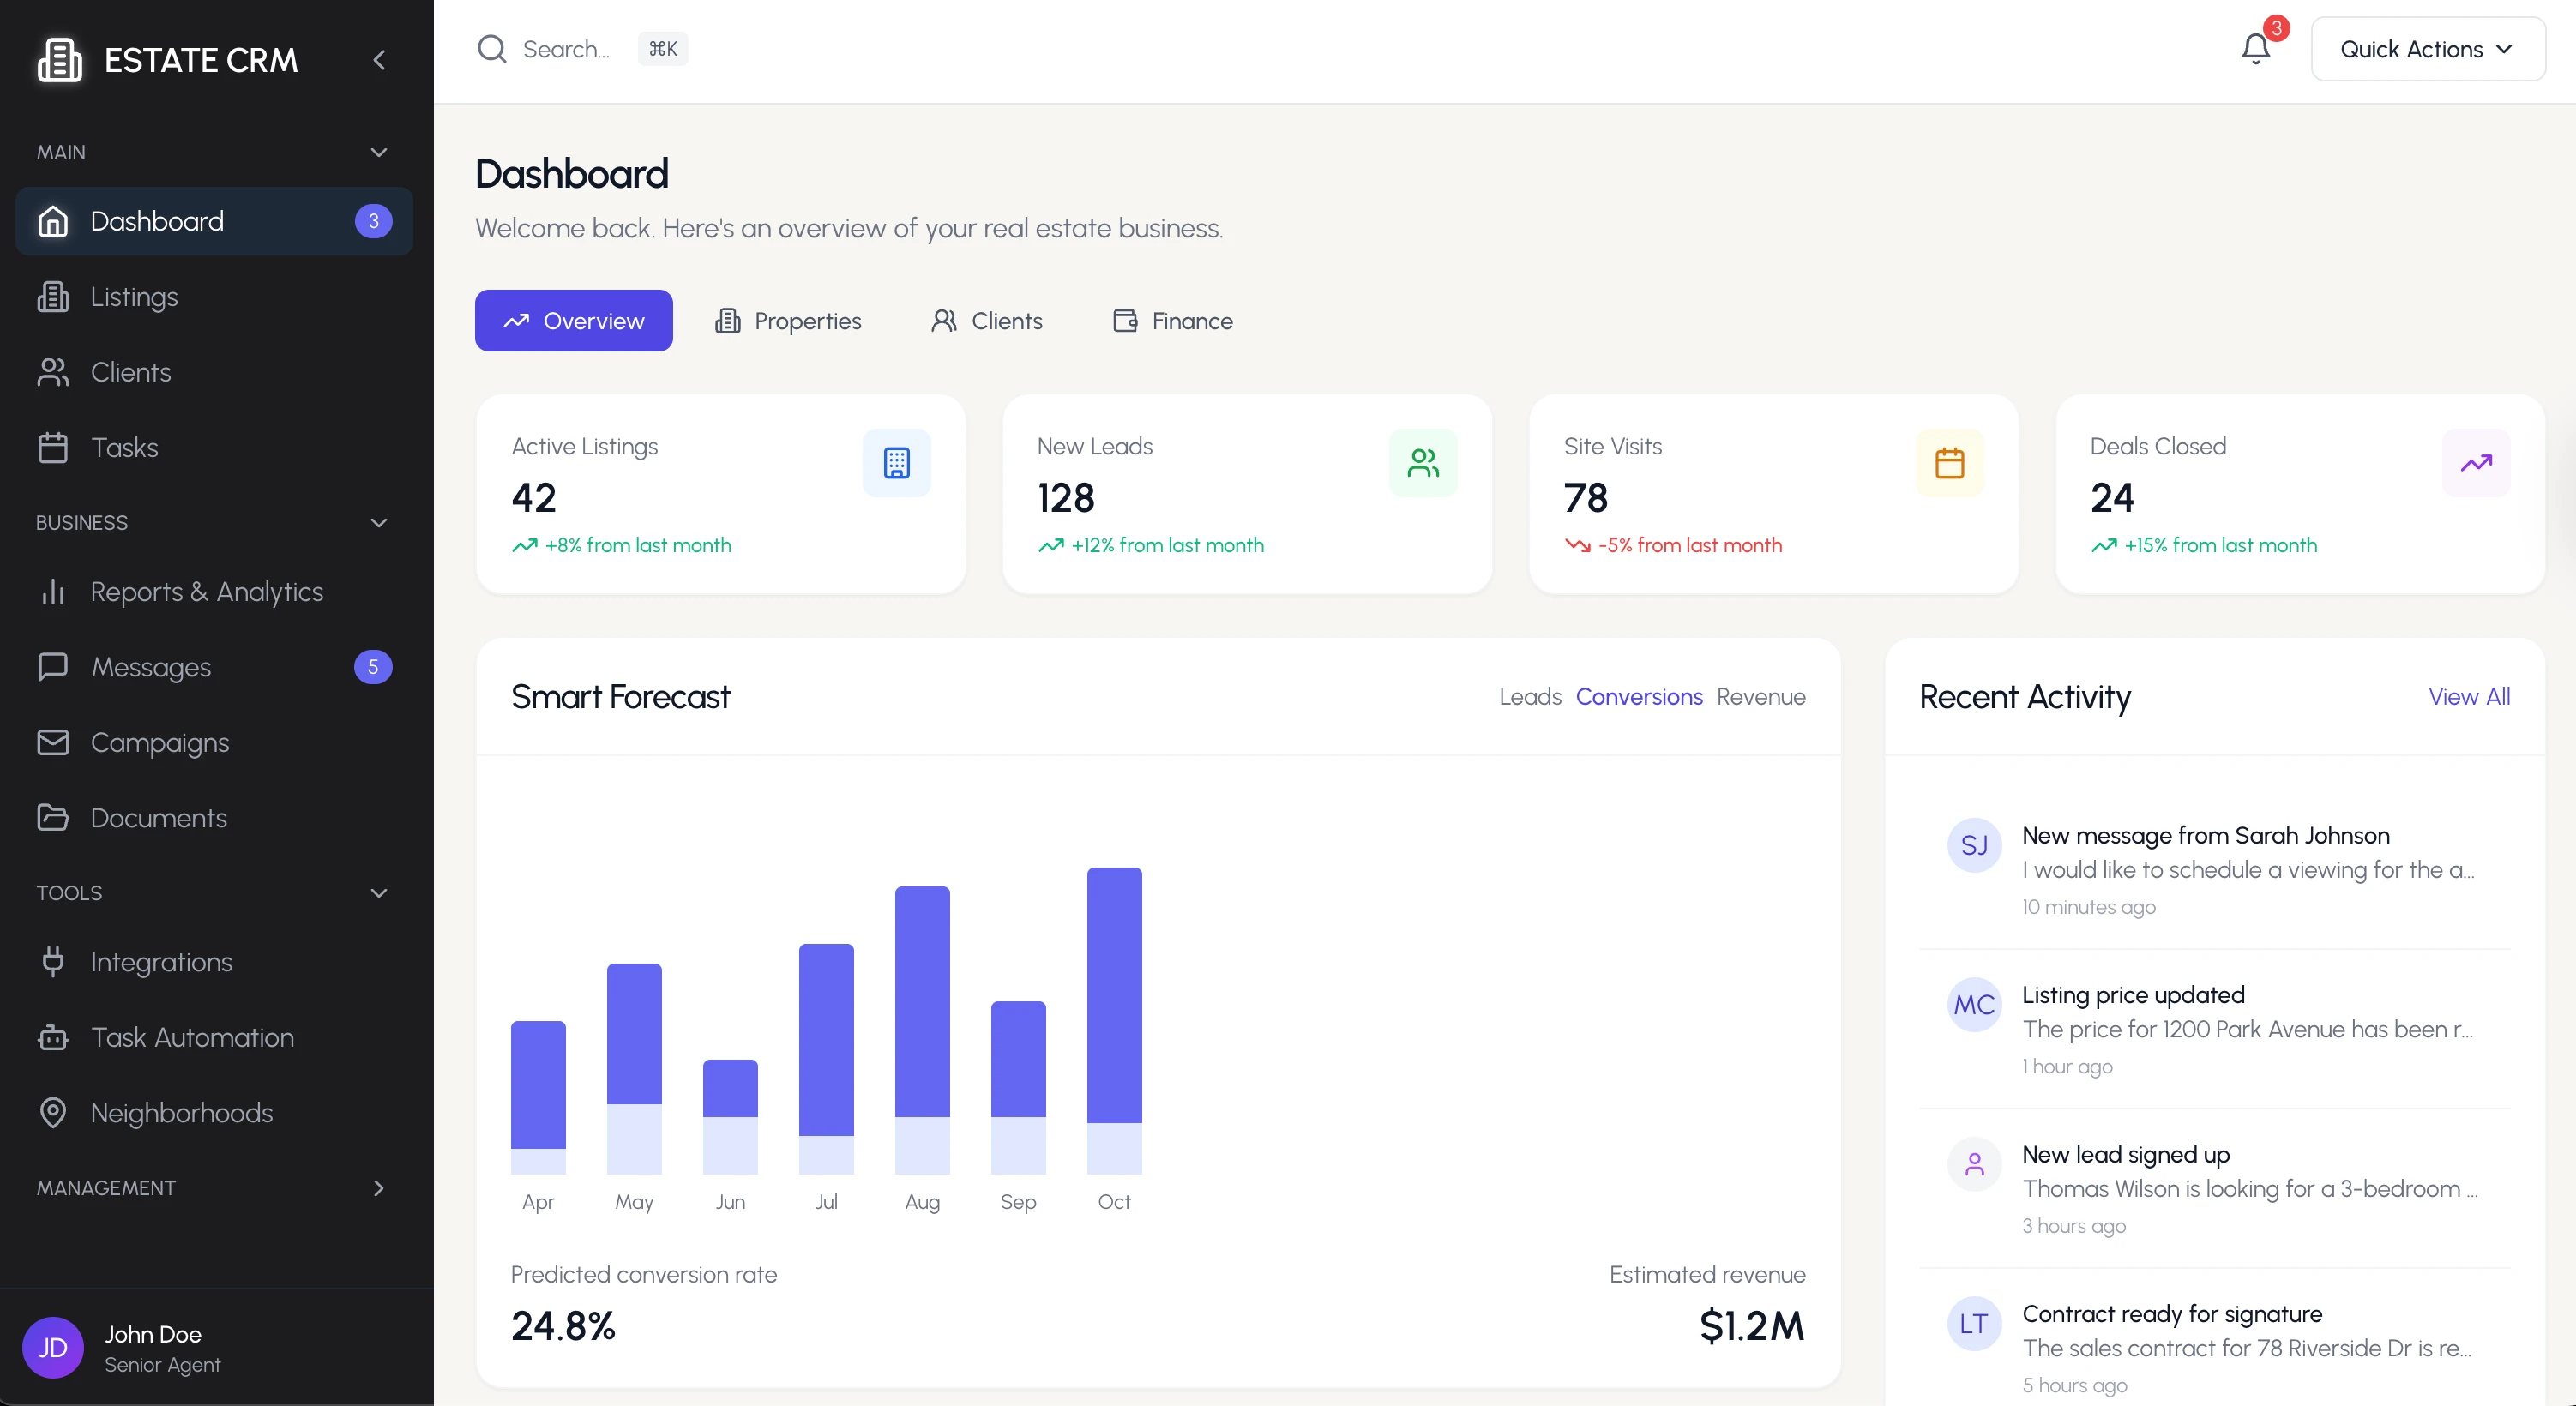Switch to the Finance tab
Screen dimensions: 2576x1406
point(1172,321)
